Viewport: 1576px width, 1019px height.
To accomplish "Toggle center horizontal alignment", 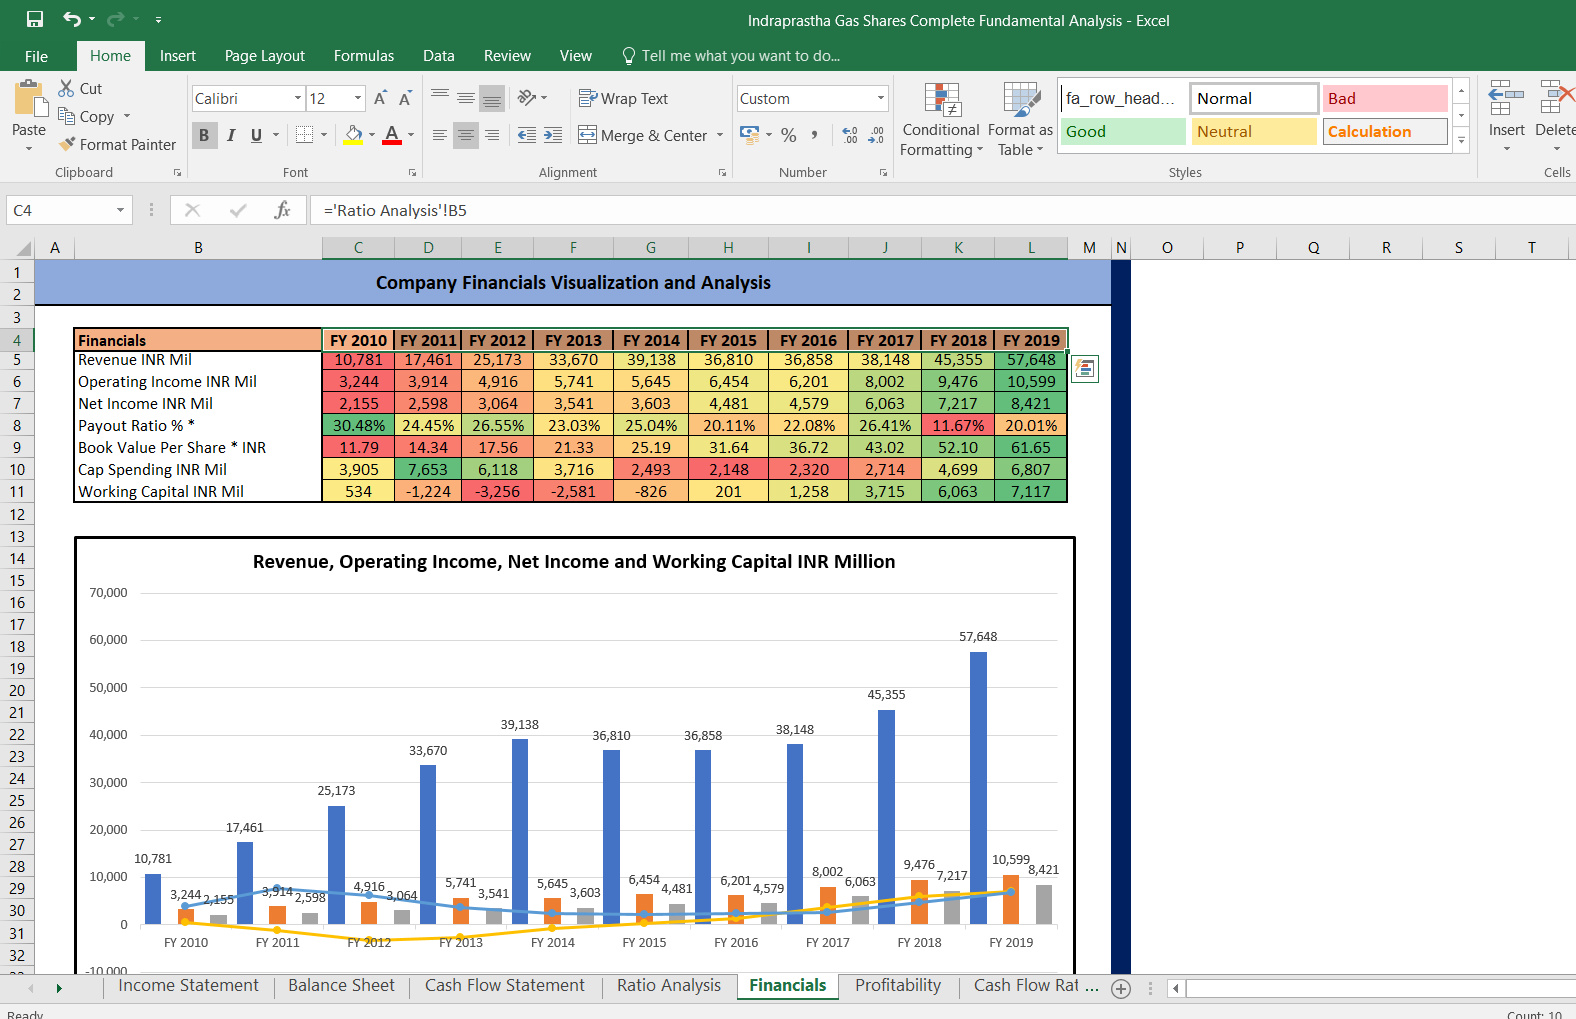I will click(466, 135).
